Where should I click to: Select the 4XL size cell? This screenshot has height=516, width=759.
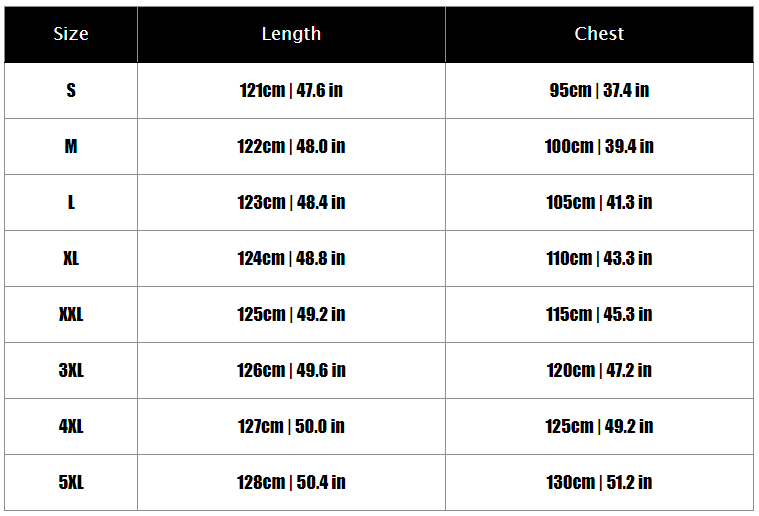71,426
